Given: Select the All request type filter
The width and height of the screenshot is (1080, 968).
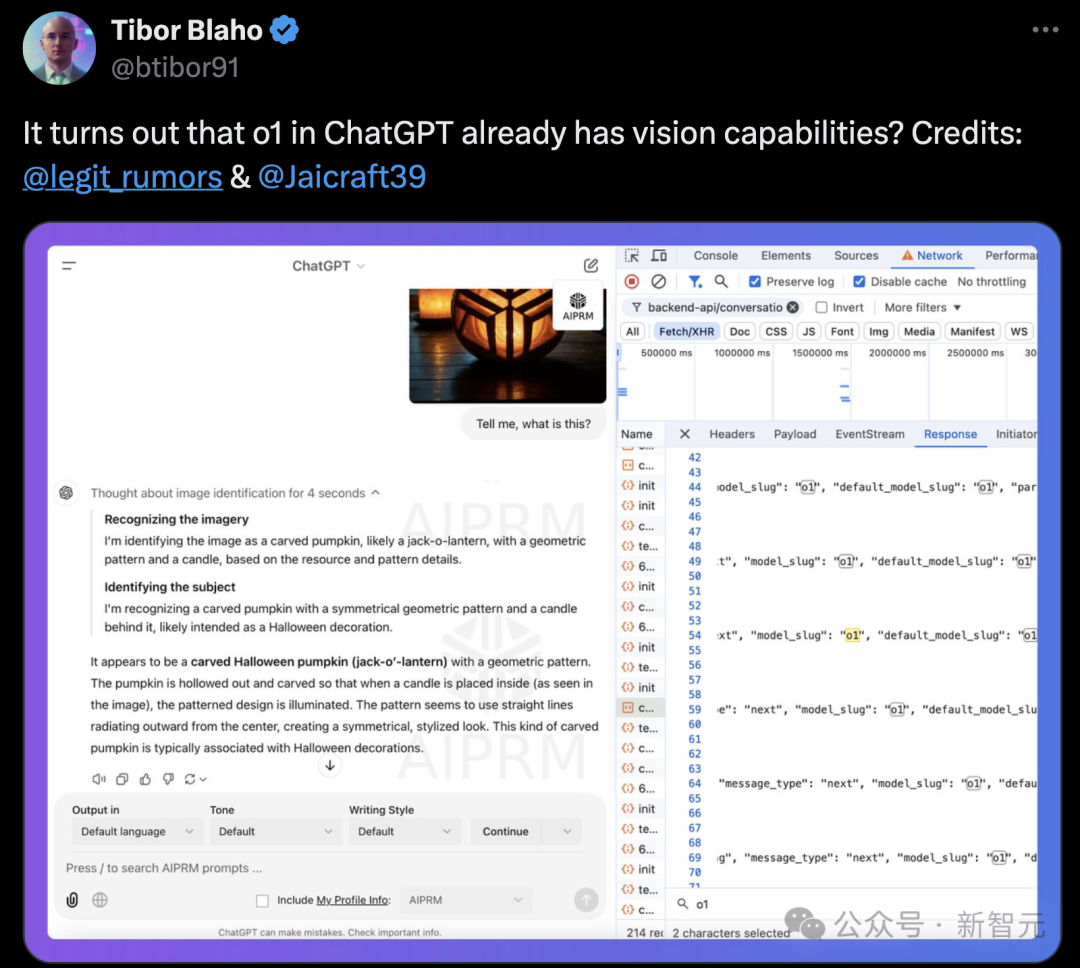Looking at the screenshot, I should 632,331.
